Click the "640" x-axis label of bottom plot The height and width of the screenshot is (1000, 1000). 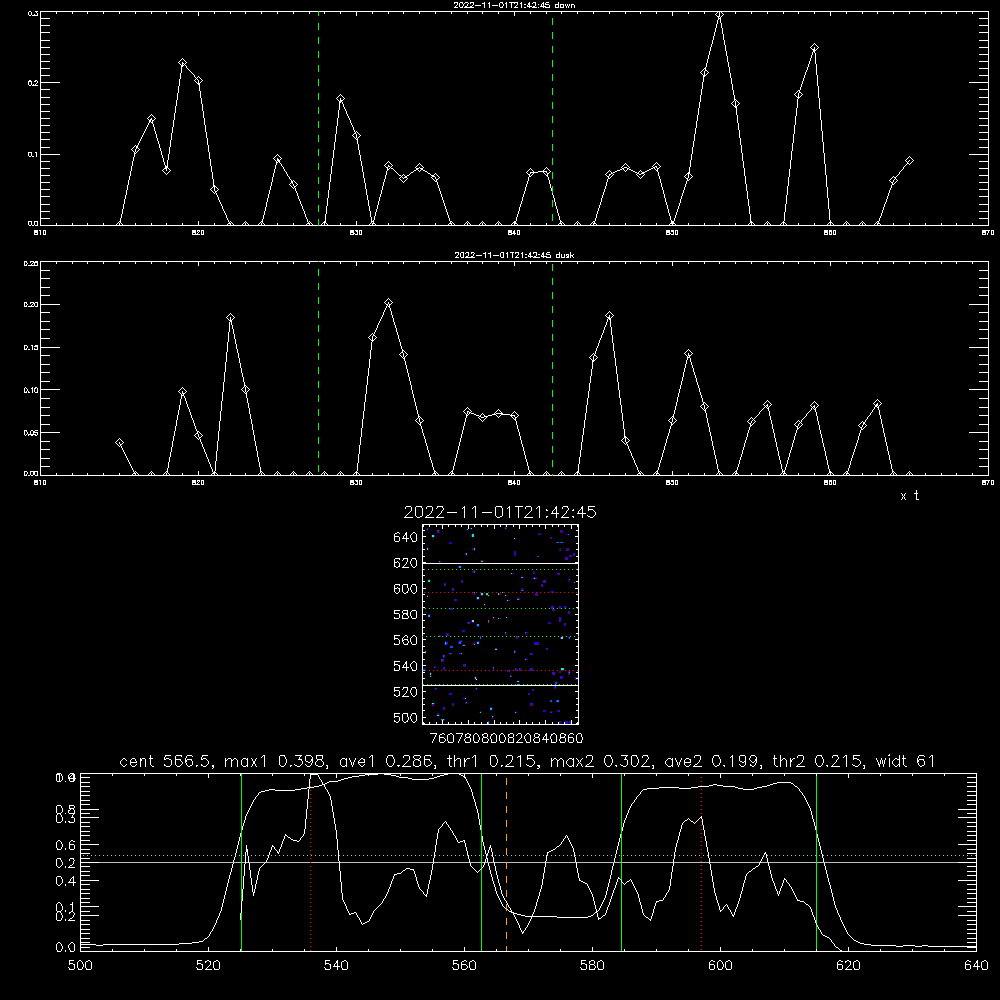(x=976, y=966)
